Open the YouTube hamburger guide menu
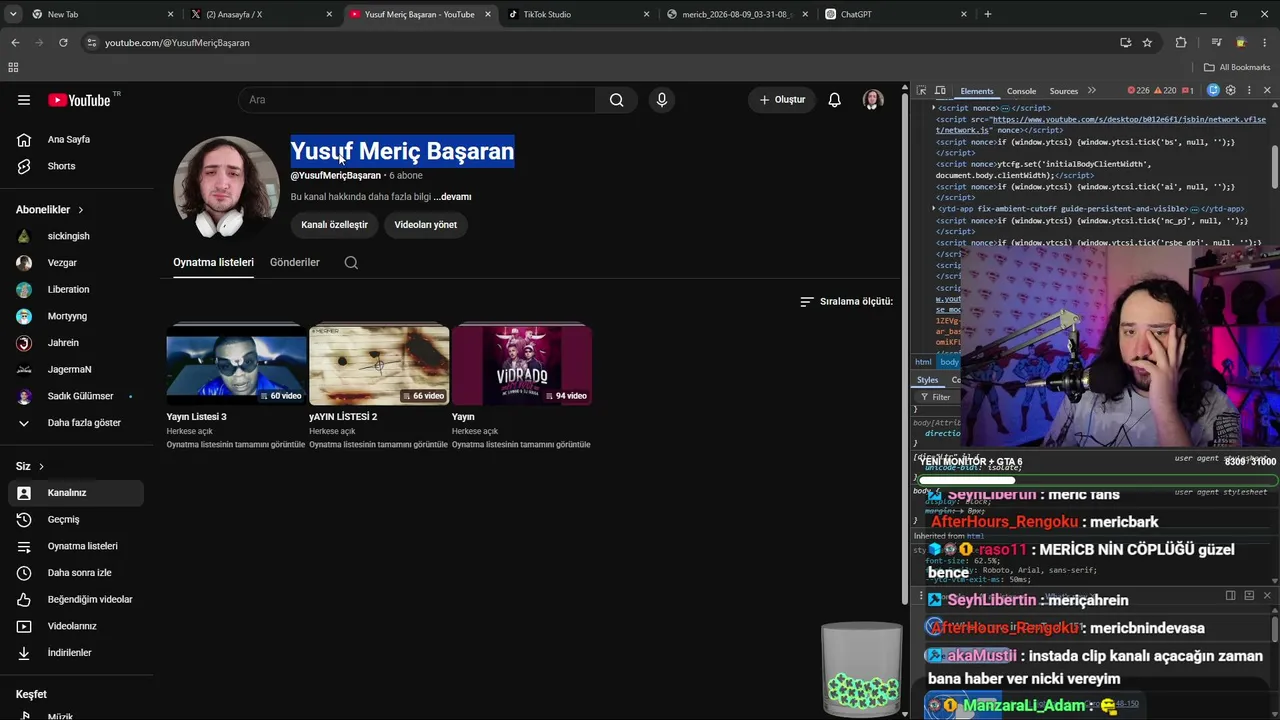Viewport: 1280px width, 720px height. 24,100
